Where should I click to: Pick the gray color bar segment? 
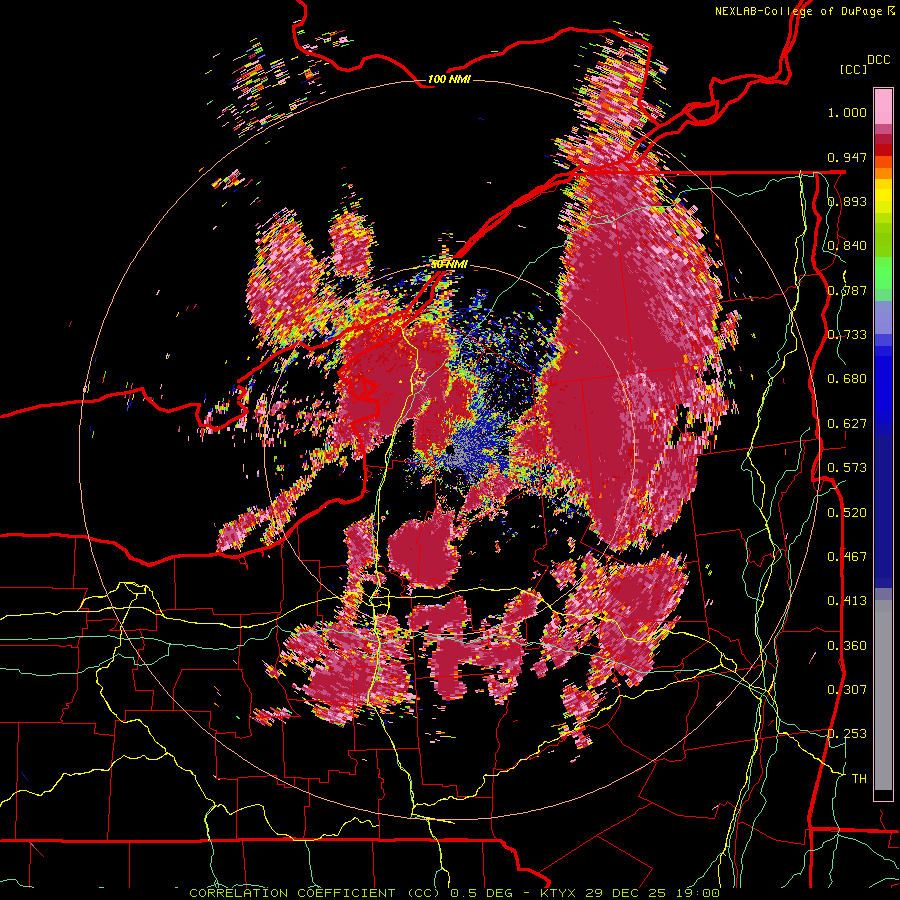pyautogui.click(x=883, y=695)
